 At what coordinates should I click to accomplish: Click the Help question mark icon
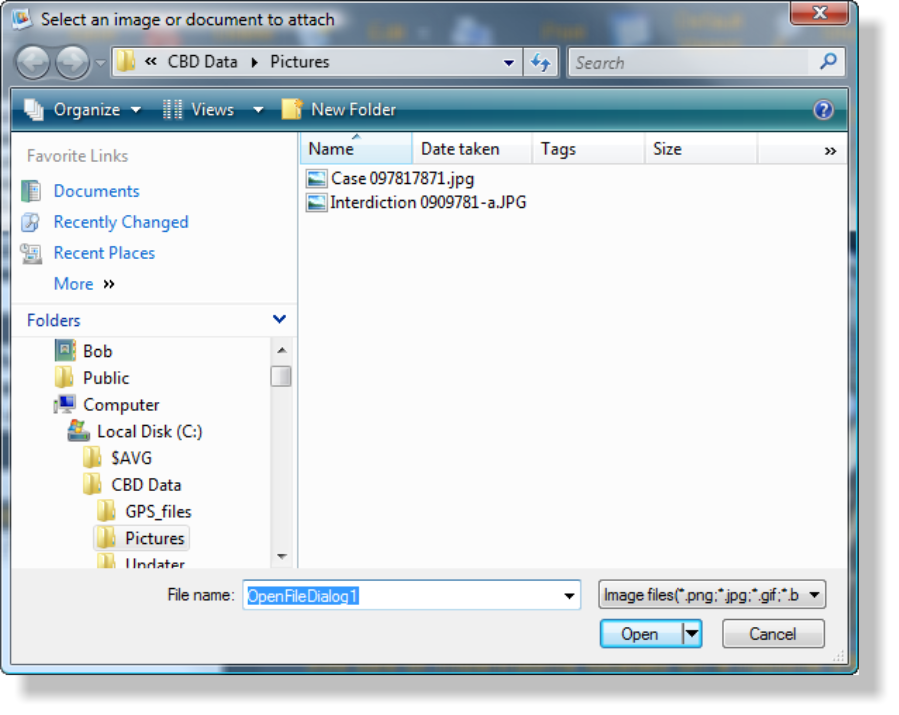click(x=823, y=110)
